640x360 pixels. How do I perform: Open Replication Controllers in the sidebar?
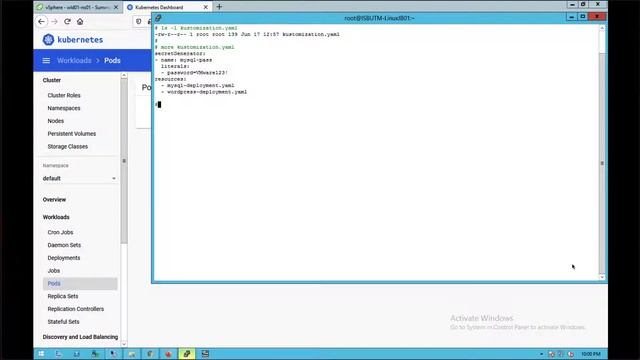point(76,309)
